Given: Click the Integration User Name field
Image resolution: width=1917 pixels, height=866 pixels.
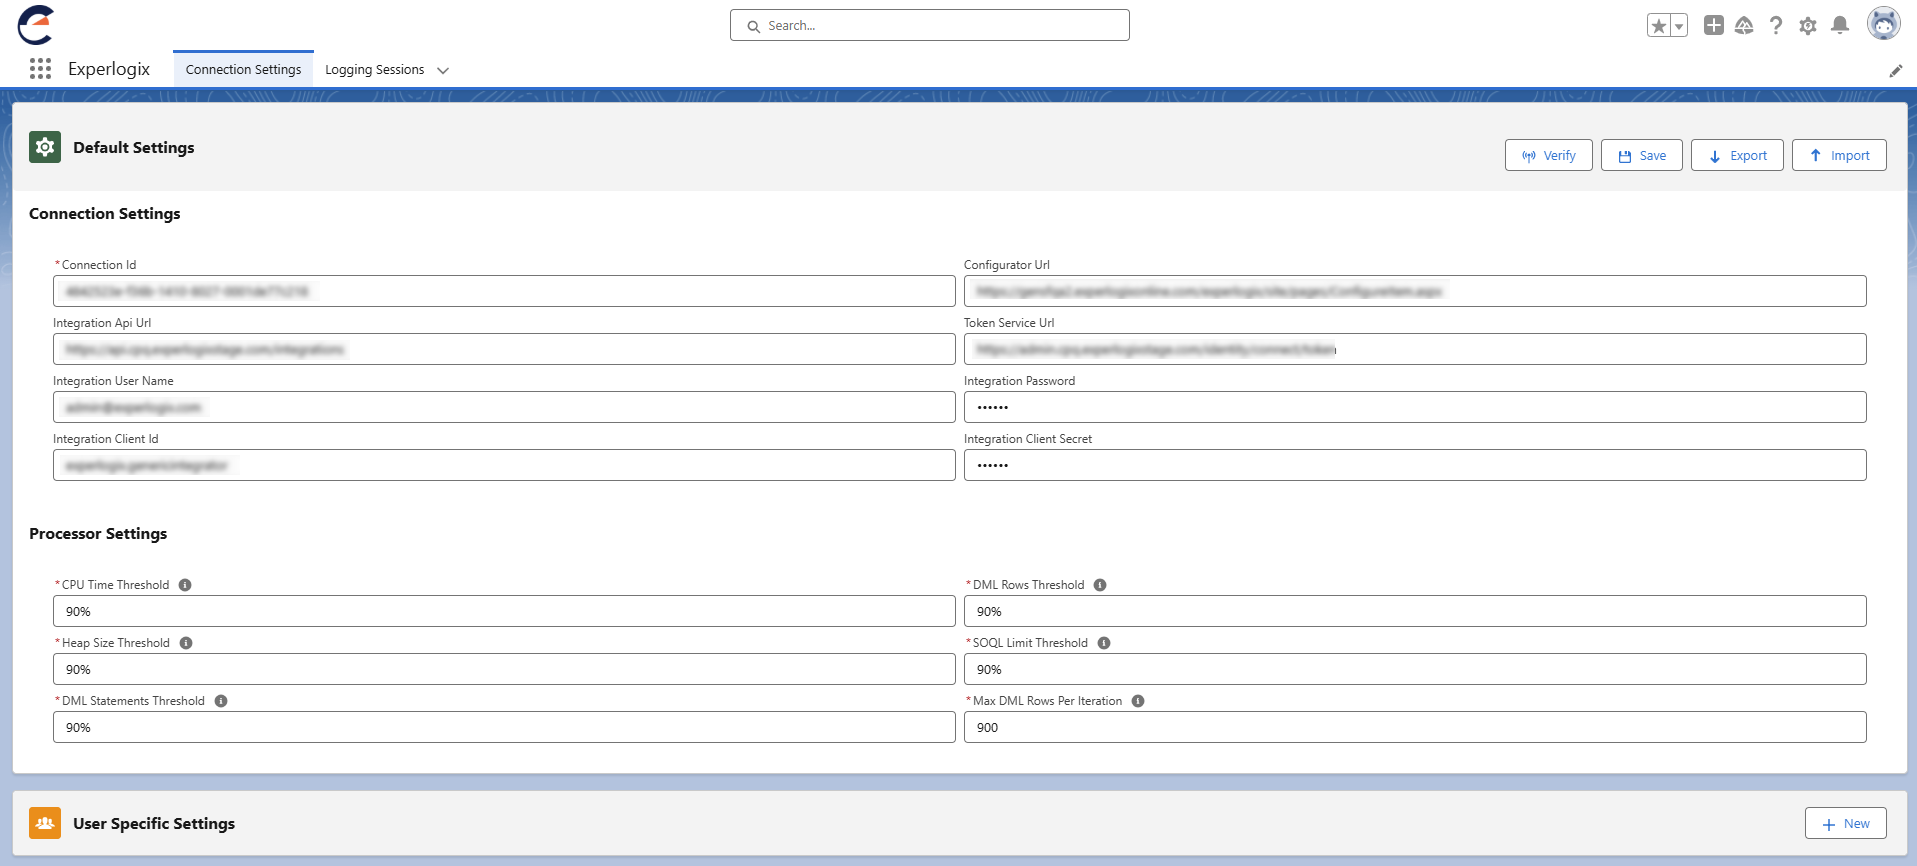Looking at the screenshot, I should 504,407.
